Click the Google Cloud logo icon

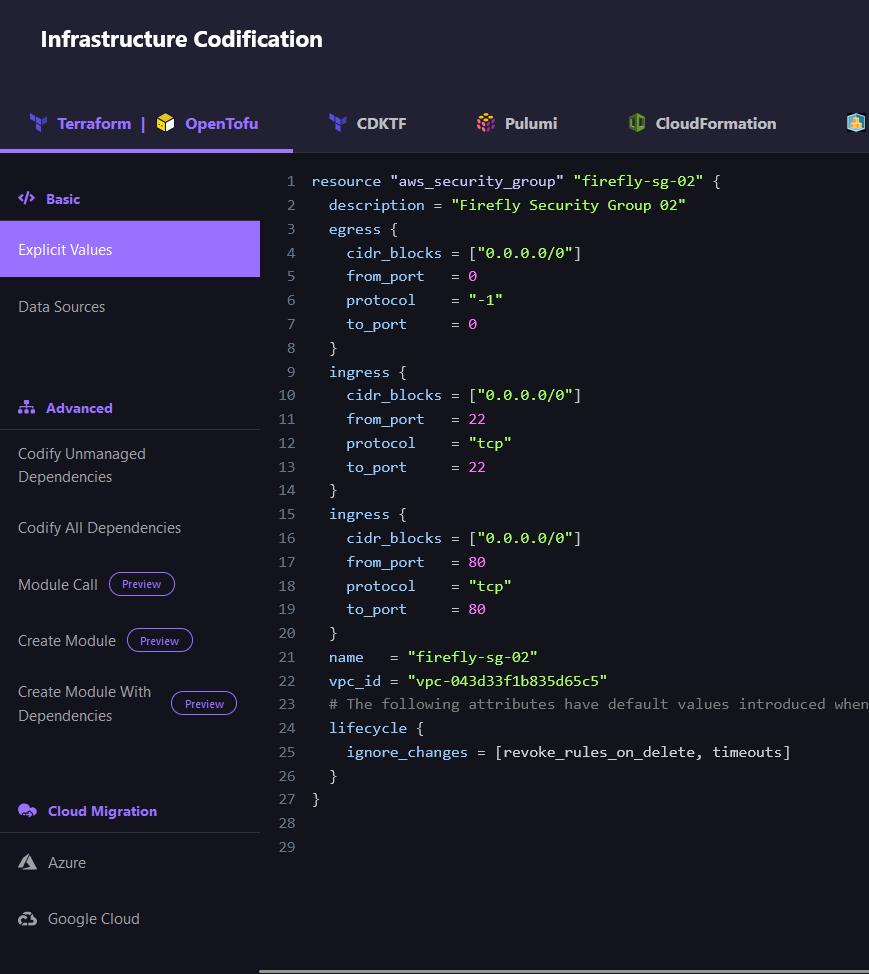(27, 919)
